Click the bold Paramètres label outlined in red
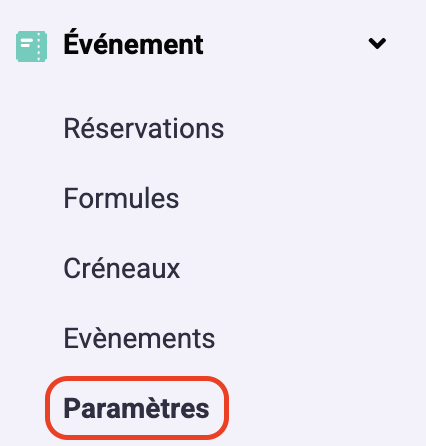 pos(137,408)
